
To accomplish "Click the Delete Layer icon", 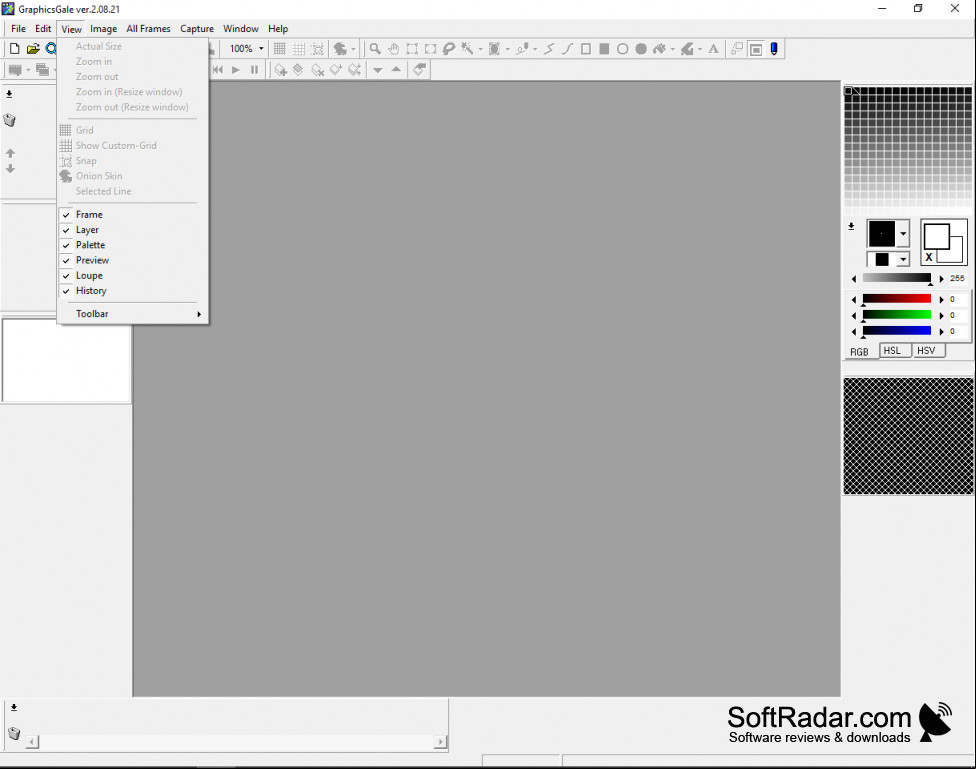I will click(317, 70).
